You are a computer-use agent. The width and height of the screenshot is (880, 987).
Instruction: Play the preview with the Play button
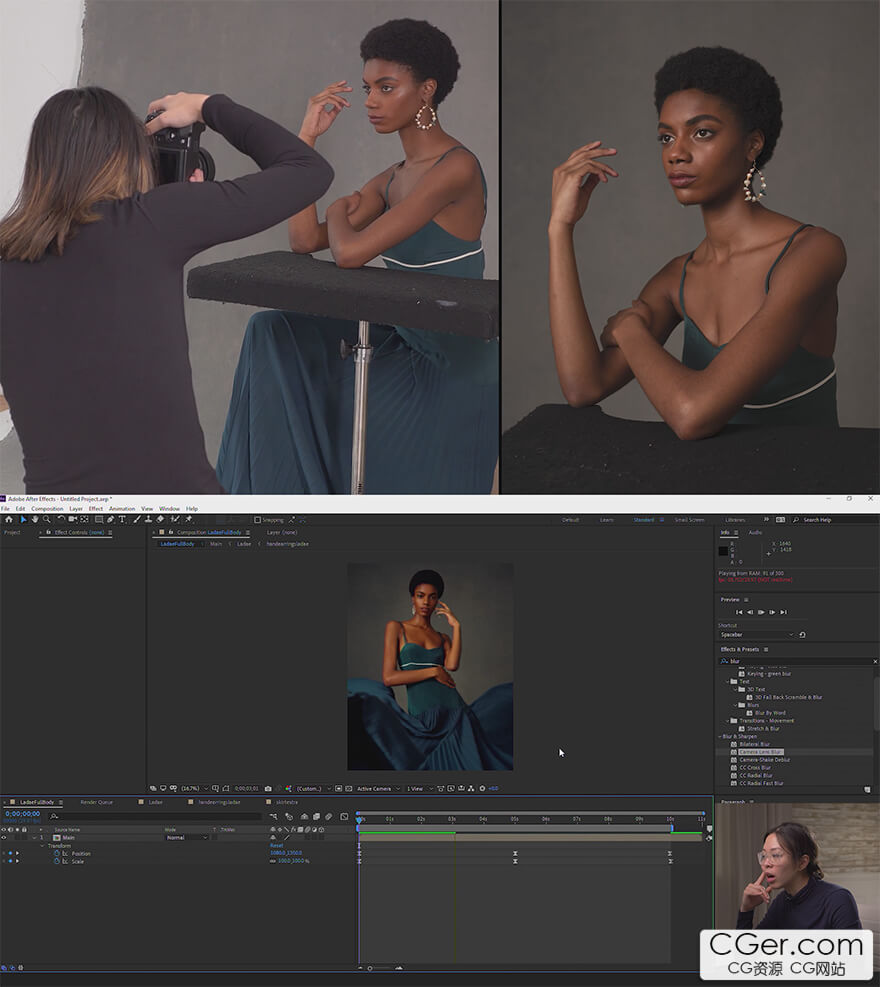click(x=761, y=612)
